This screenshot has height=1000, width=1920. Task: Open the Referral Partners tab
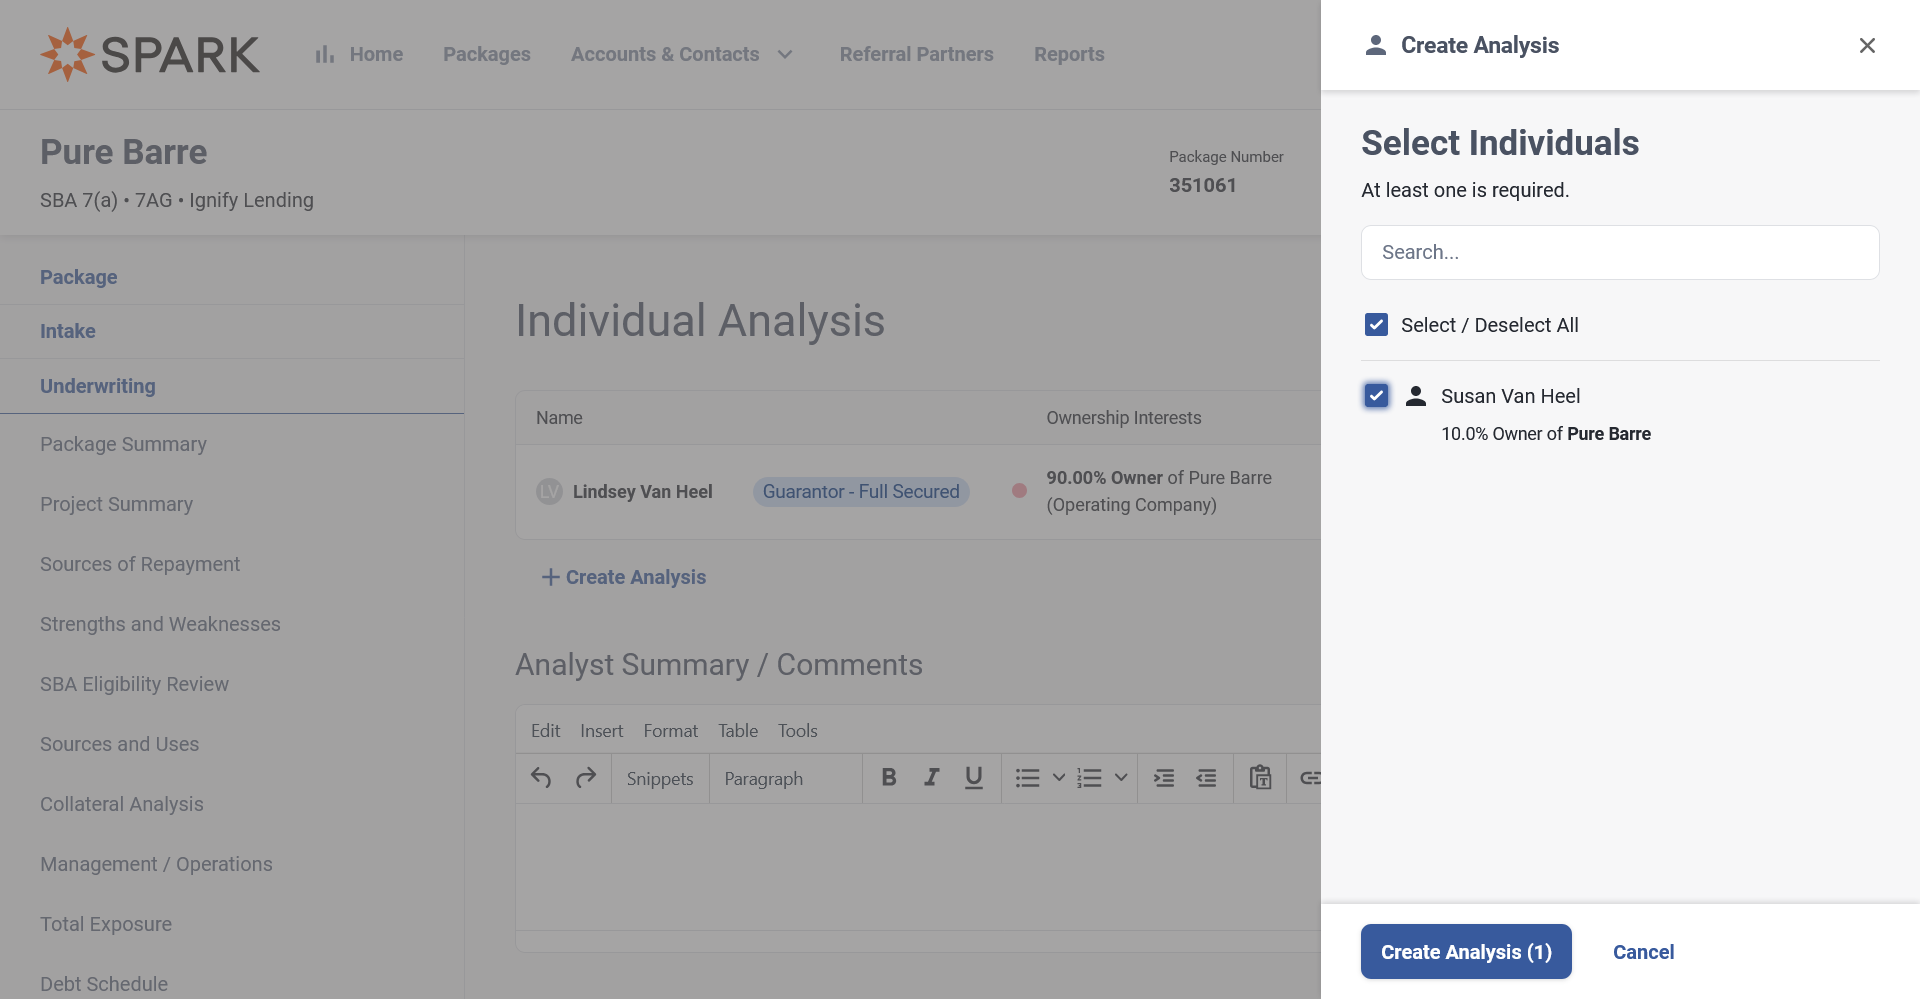click(x=916, y=54)
